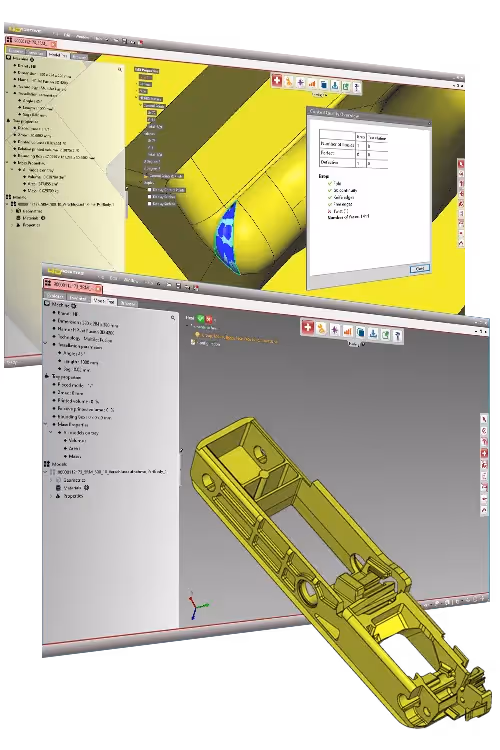The width and height of the screenshot is (500, 750).
Task: Click the green export icon in the lower window toolbar
Action: (x=386, y=334)
